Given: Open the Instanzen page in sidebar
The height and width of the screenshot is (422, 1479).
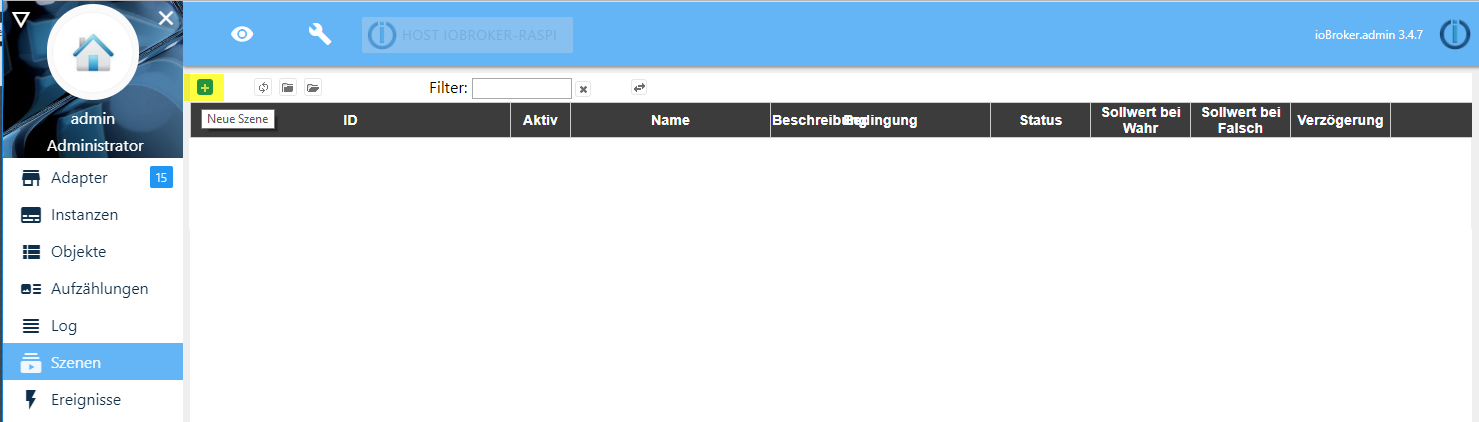Looking at the screenshot, I should [x=84, y=215].
